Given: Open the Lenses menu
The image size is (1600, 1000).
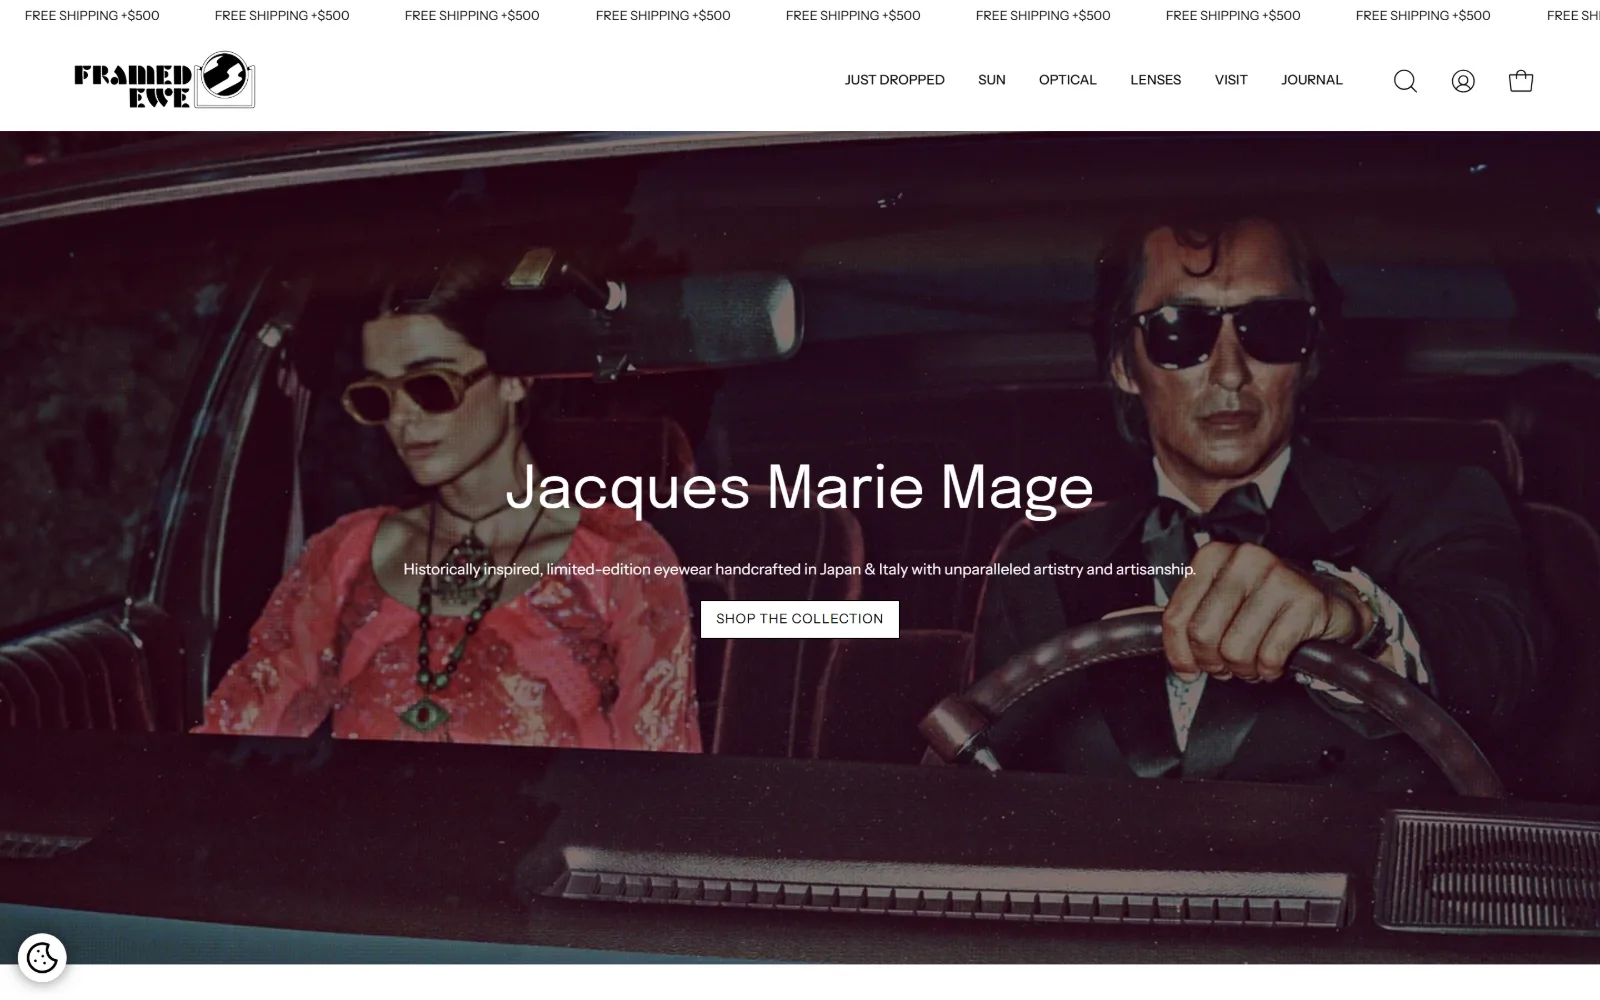Looking at the screenshot, I should pyautogui.click(x=1155, y=80).
